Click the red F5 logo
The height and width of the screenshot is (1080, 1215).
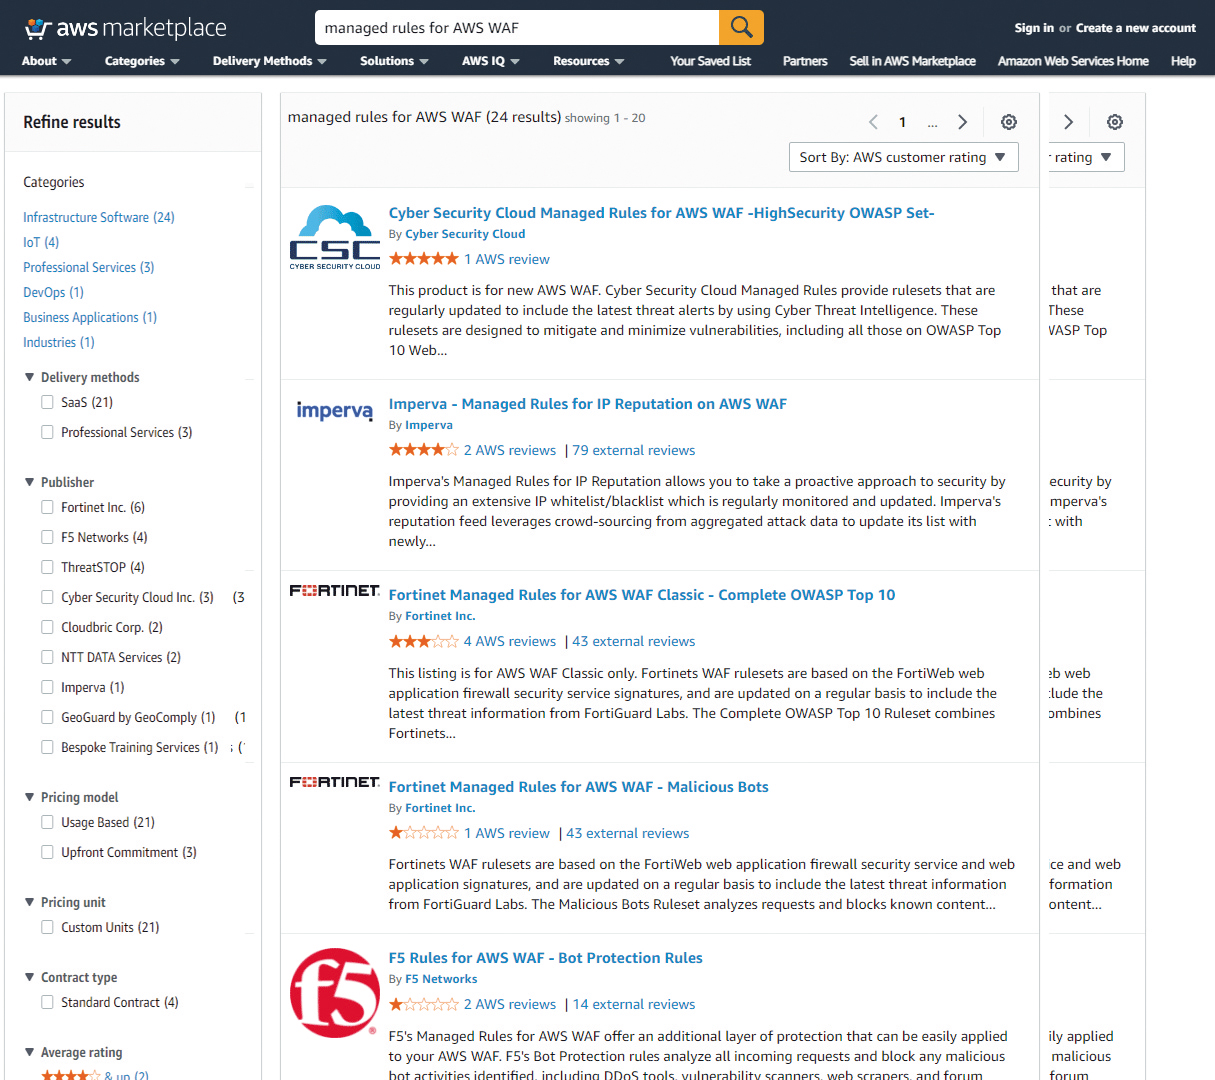coord(335,992)
